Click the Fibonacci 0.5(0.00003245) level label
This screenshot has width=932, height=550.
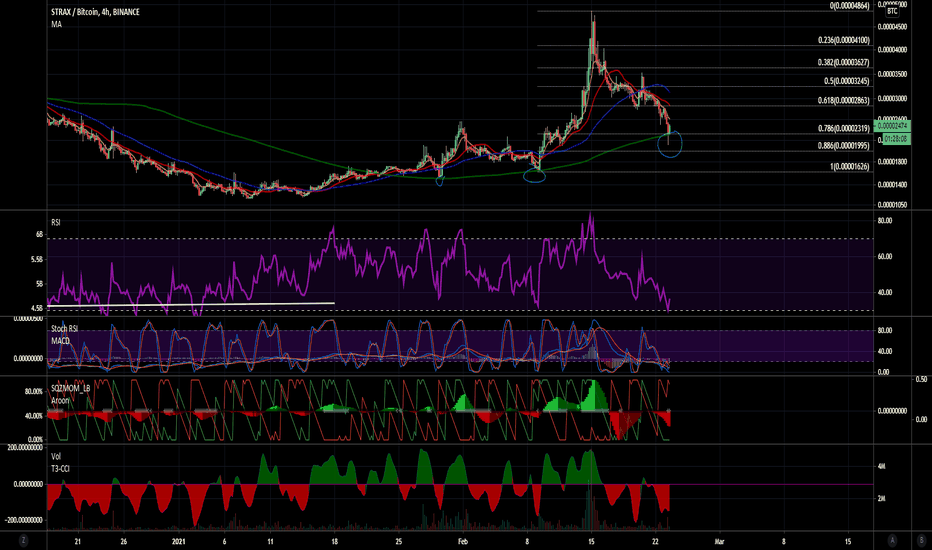point(846,81)
